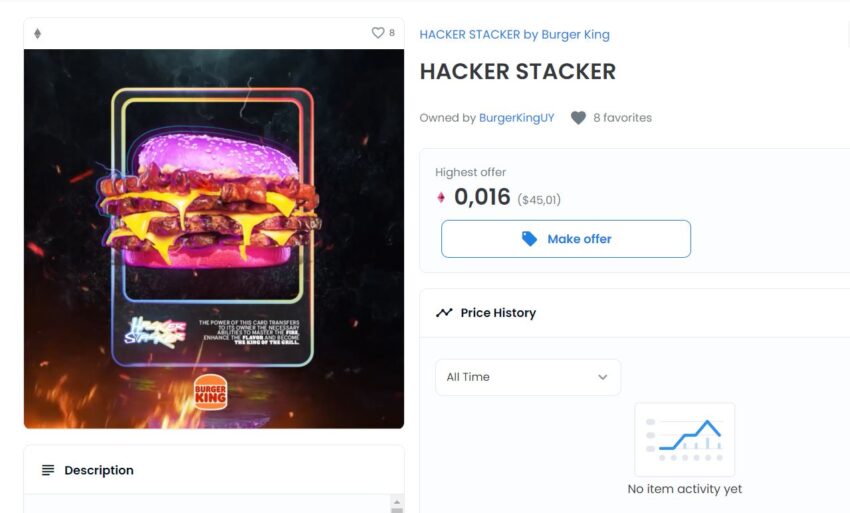Click the Make offer button

tap(566, 239)
